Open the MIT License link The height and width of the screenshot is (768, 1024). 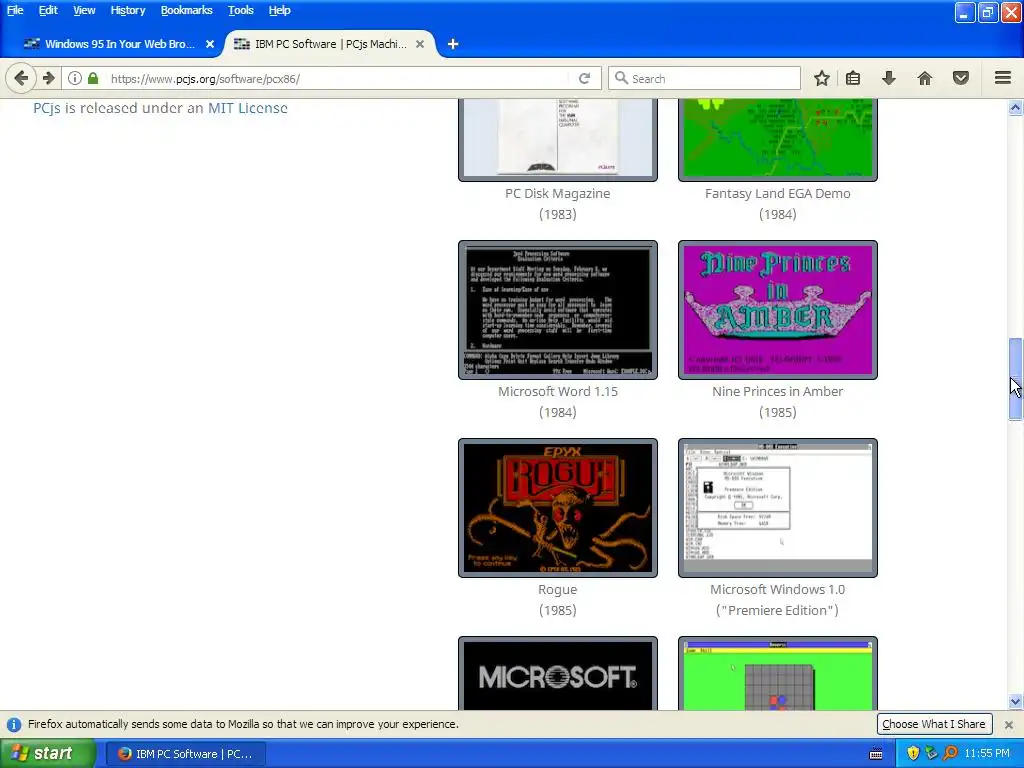[x=248, y=108]
